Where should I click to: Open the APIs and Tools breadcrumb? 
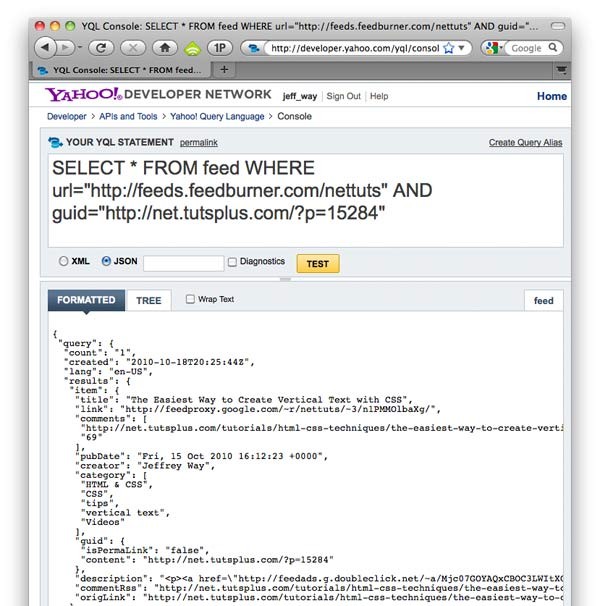pos(128,116)
